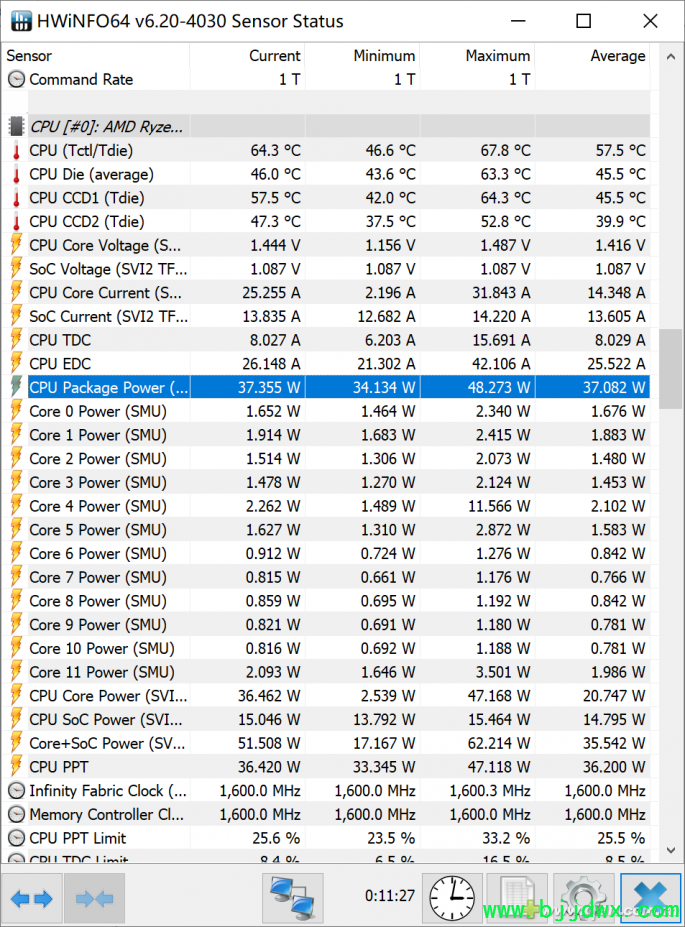Click the 42.106 A maximum value
This screenshot has height=927, width=685.
pos(501,364)
